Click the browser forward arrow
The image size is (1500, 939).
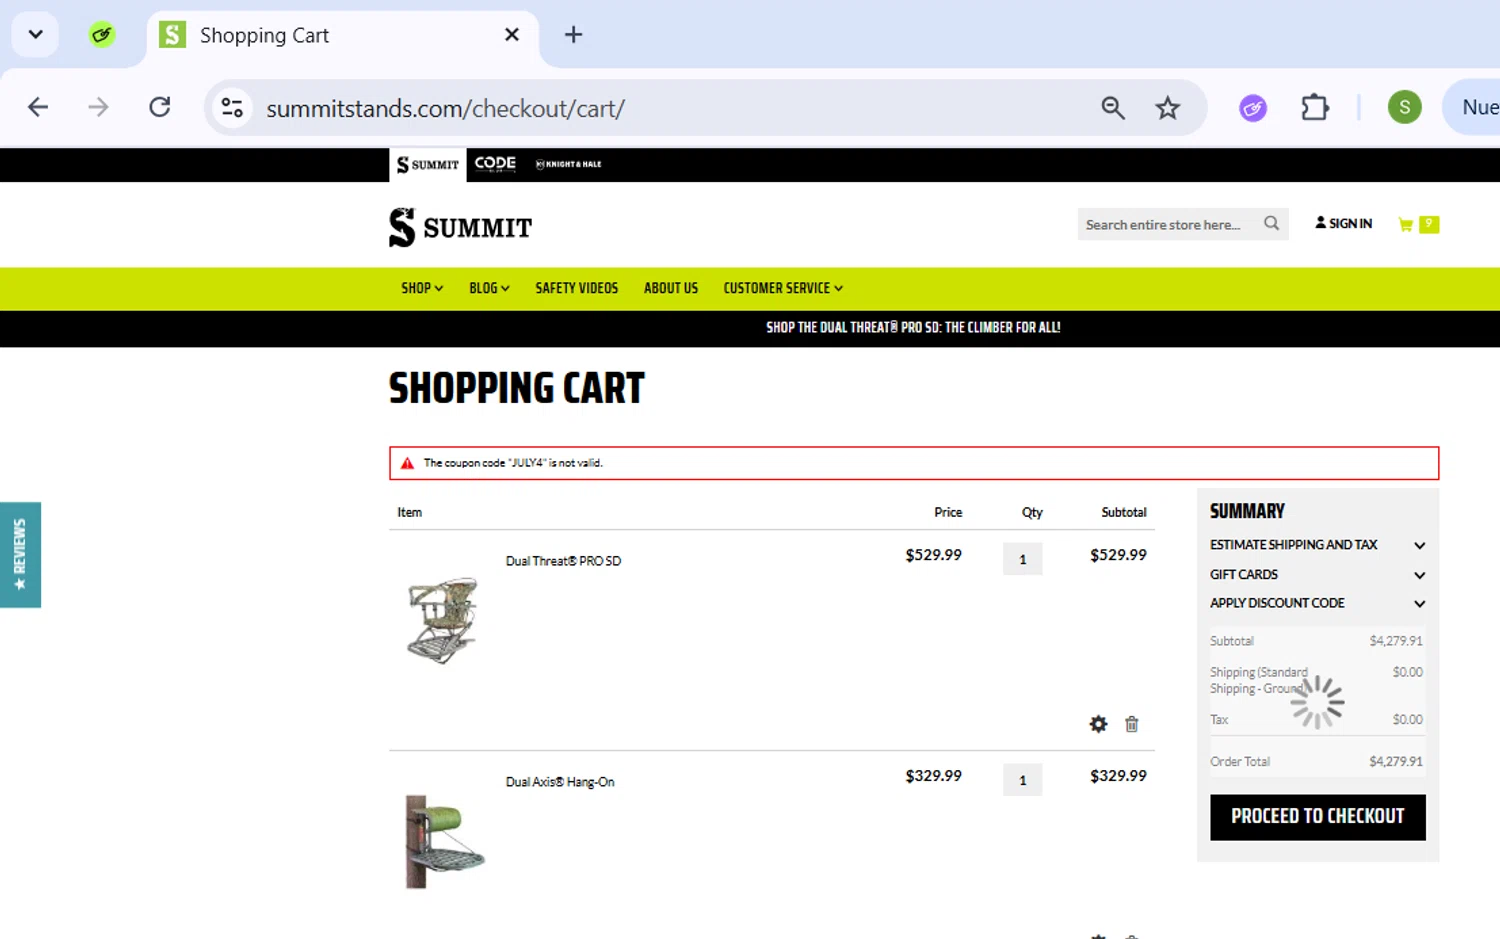(98, 107)
